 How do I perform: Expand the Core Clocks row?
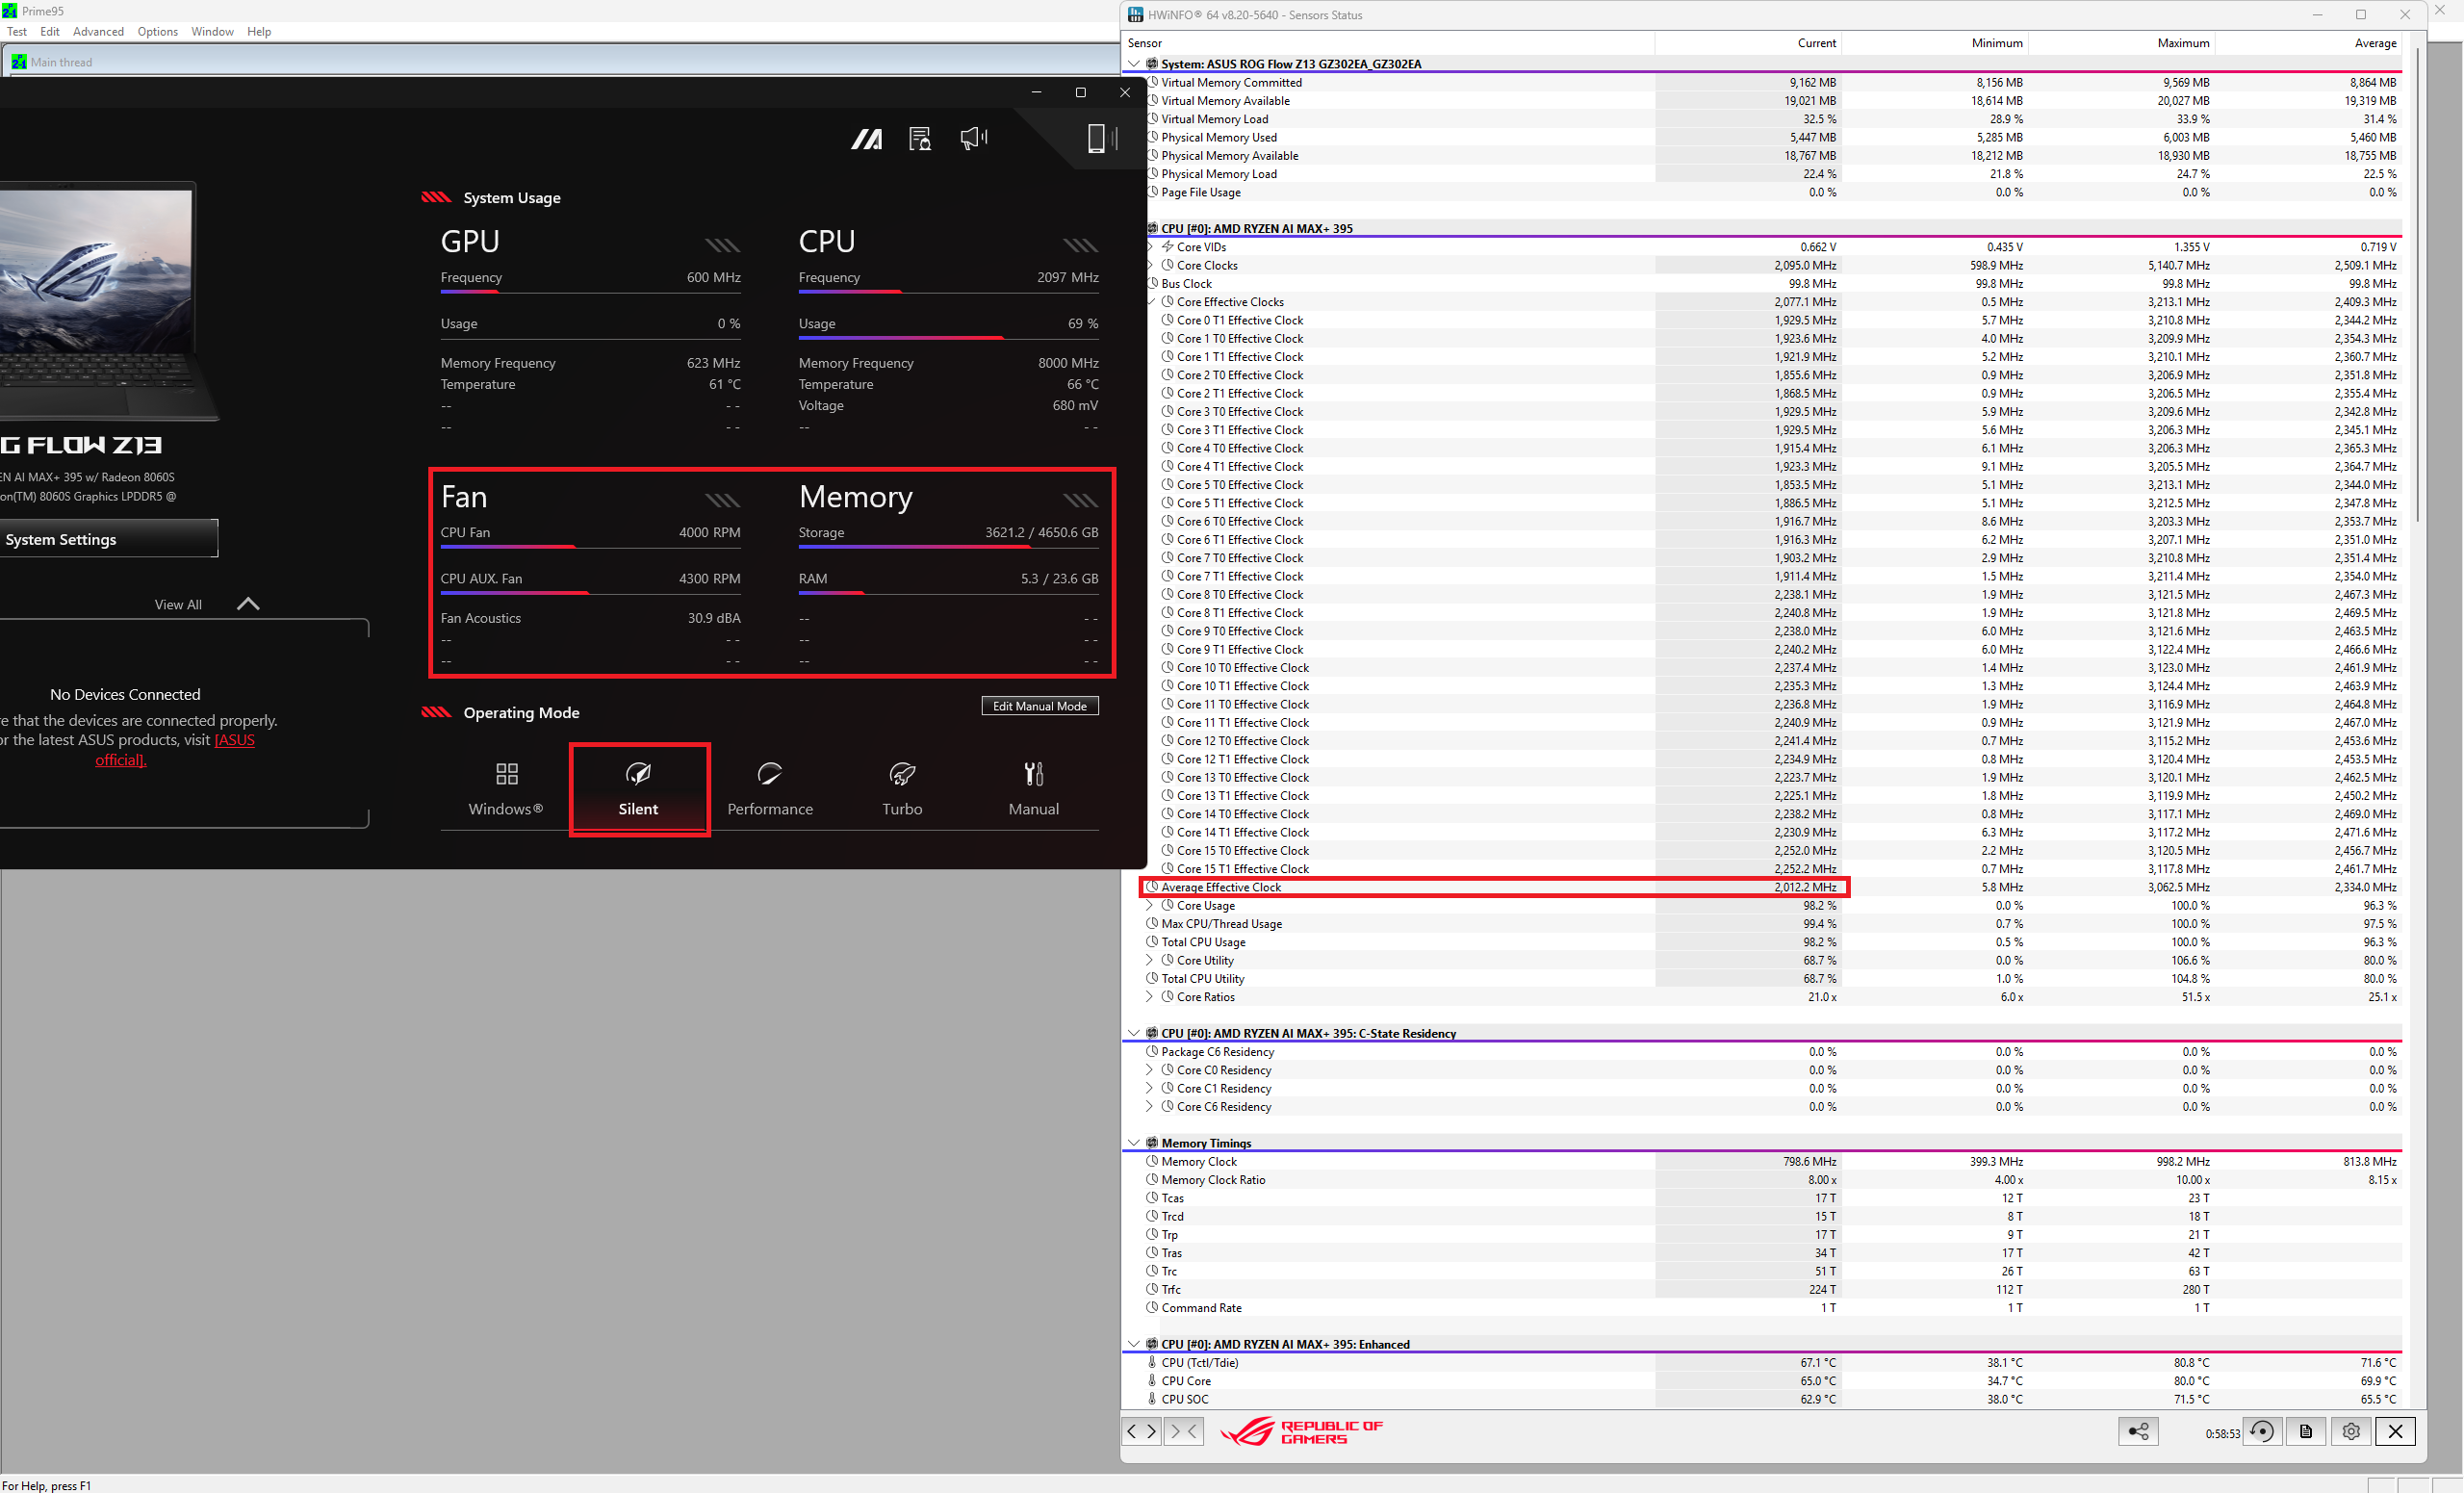point(1149,265)
